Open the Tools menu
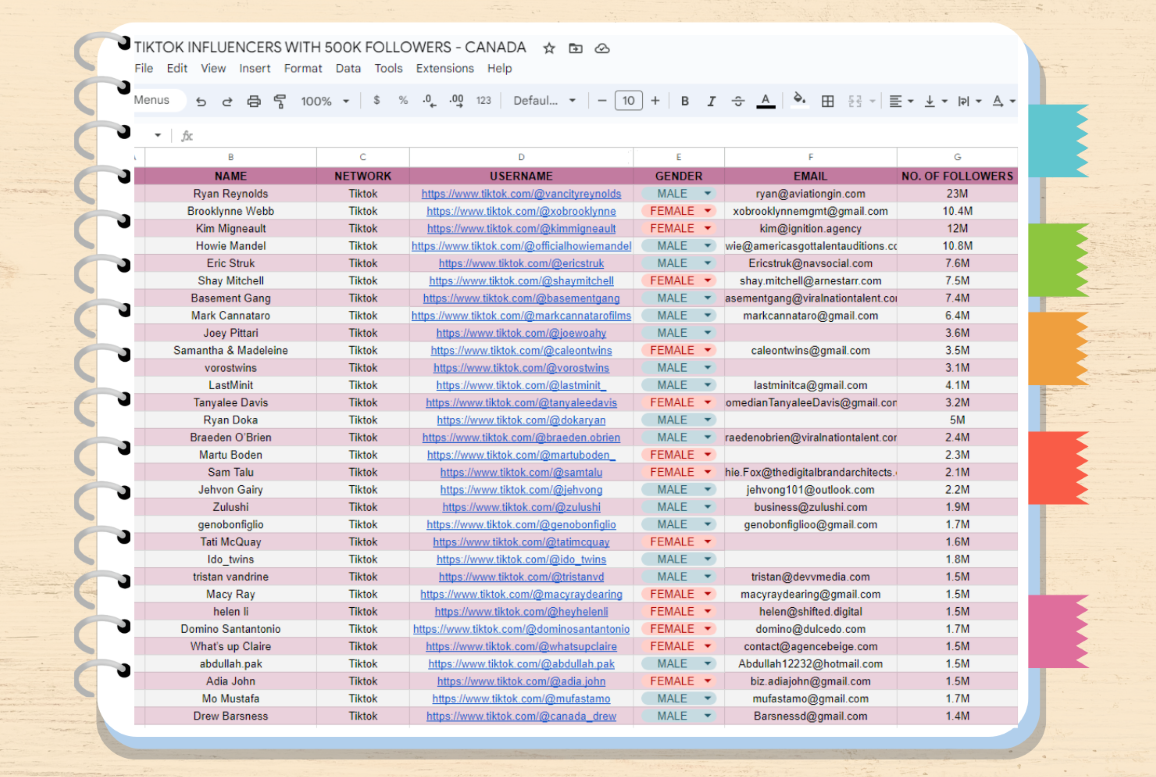The width and height of the screenshot is (1156, 777). point(389,69)
